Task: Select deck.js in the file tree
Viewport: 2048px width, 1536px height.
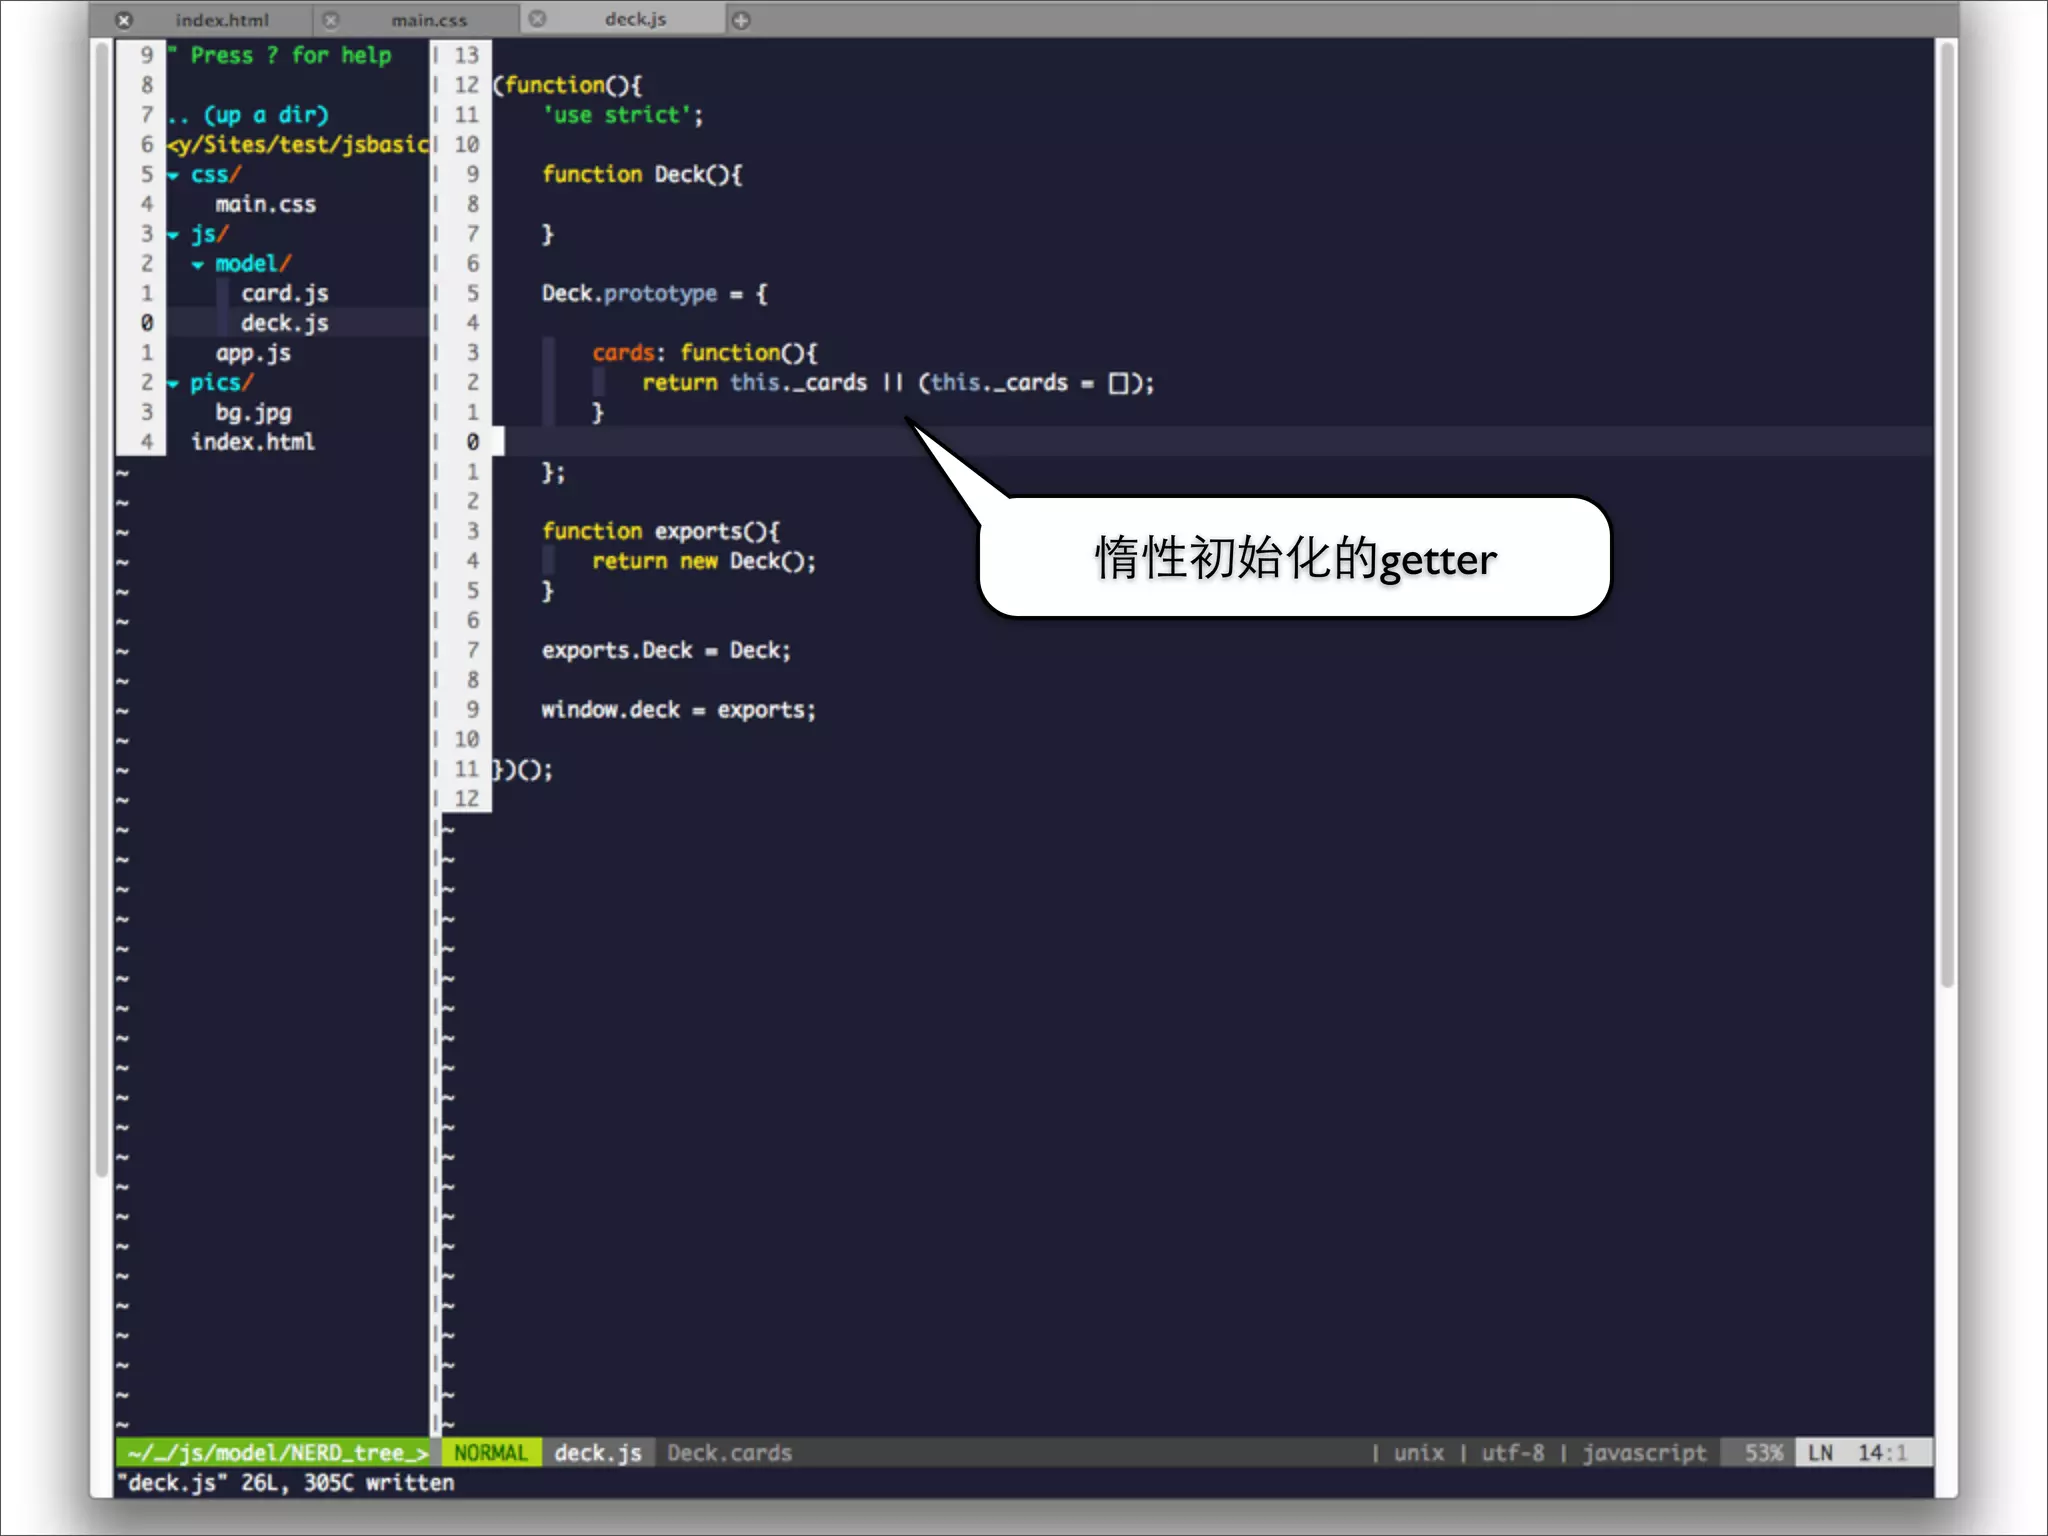Action: pyautogui.click(x=284, y=323)
